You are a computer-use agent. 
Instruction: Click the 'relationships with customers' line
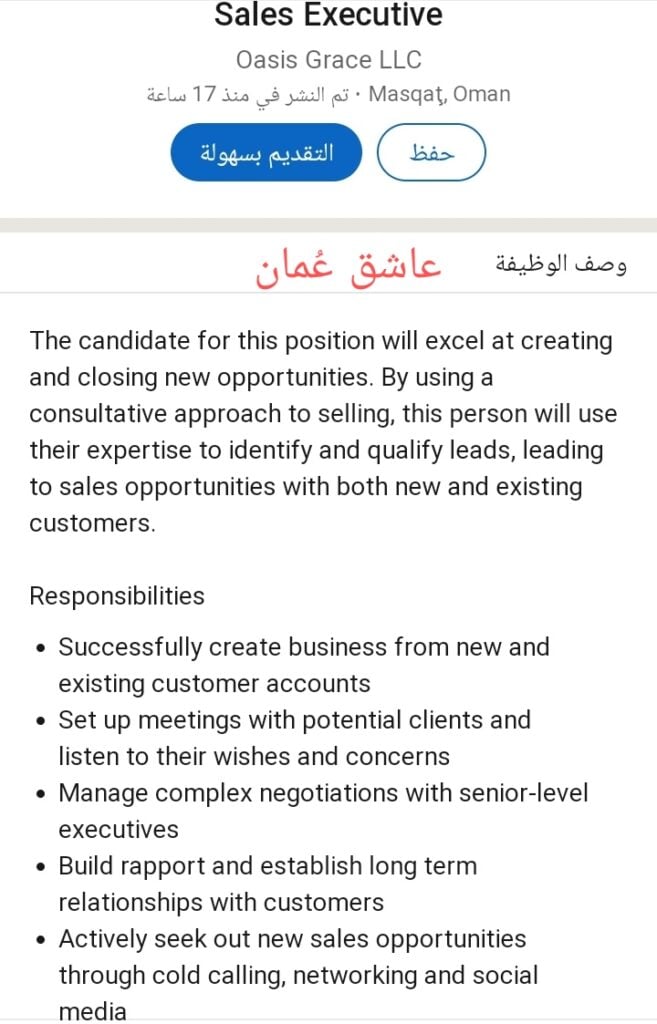221,902
